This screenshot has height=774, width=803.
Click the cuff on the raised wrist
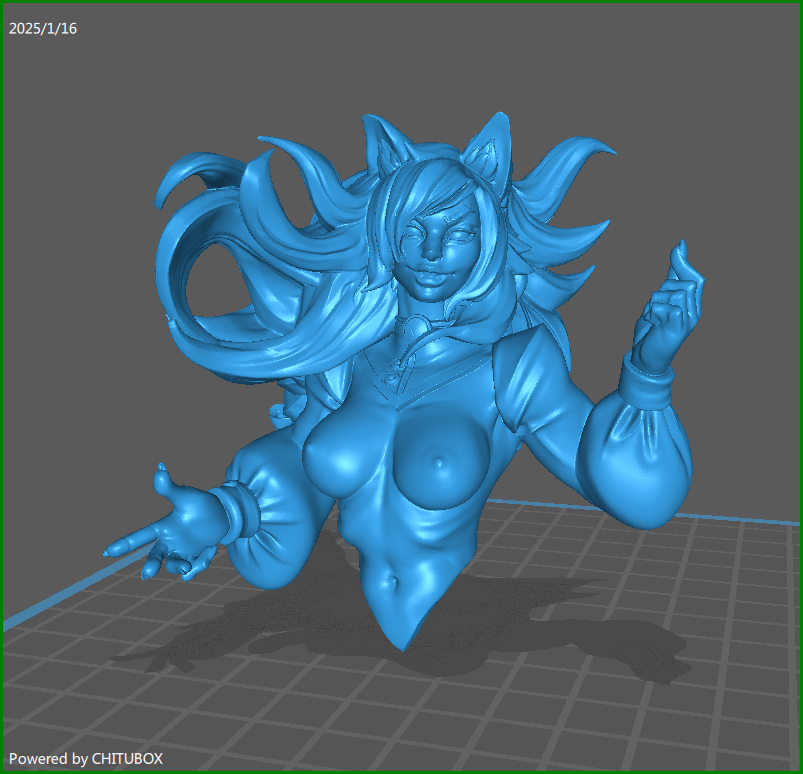click(x=647, y=382)
